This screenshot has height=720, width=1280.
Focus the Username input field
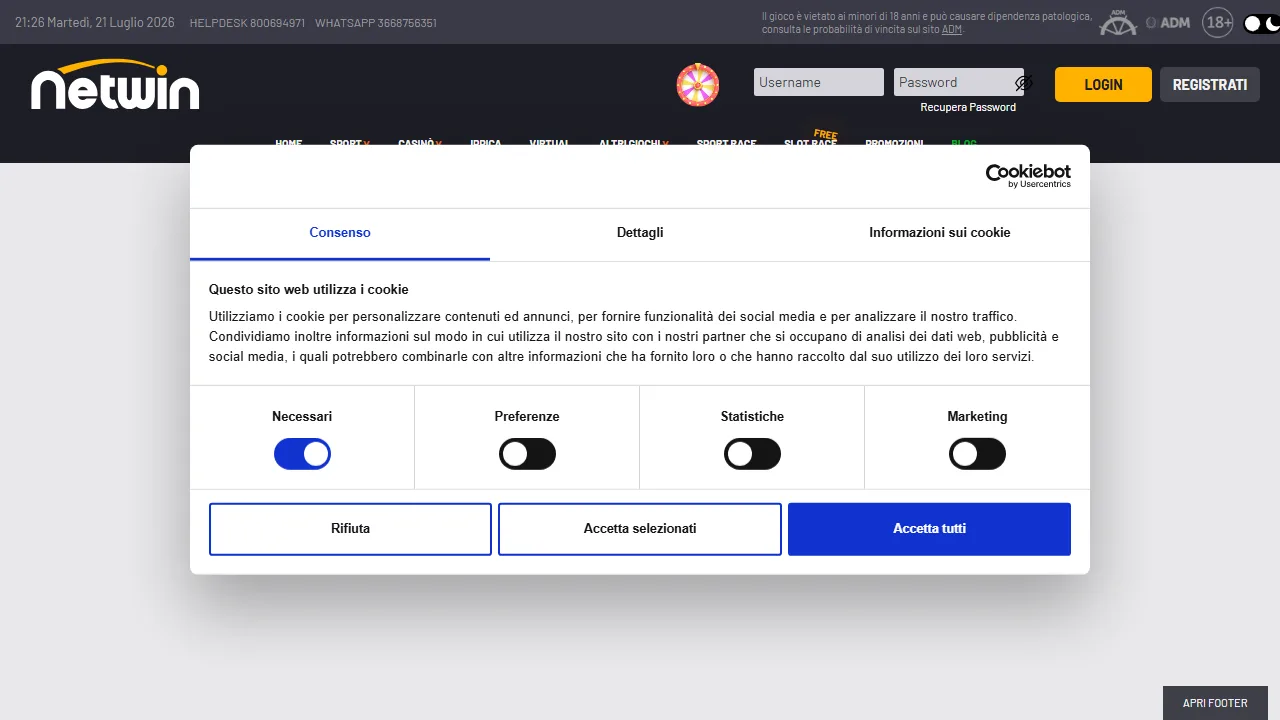(x=819, y=82)
